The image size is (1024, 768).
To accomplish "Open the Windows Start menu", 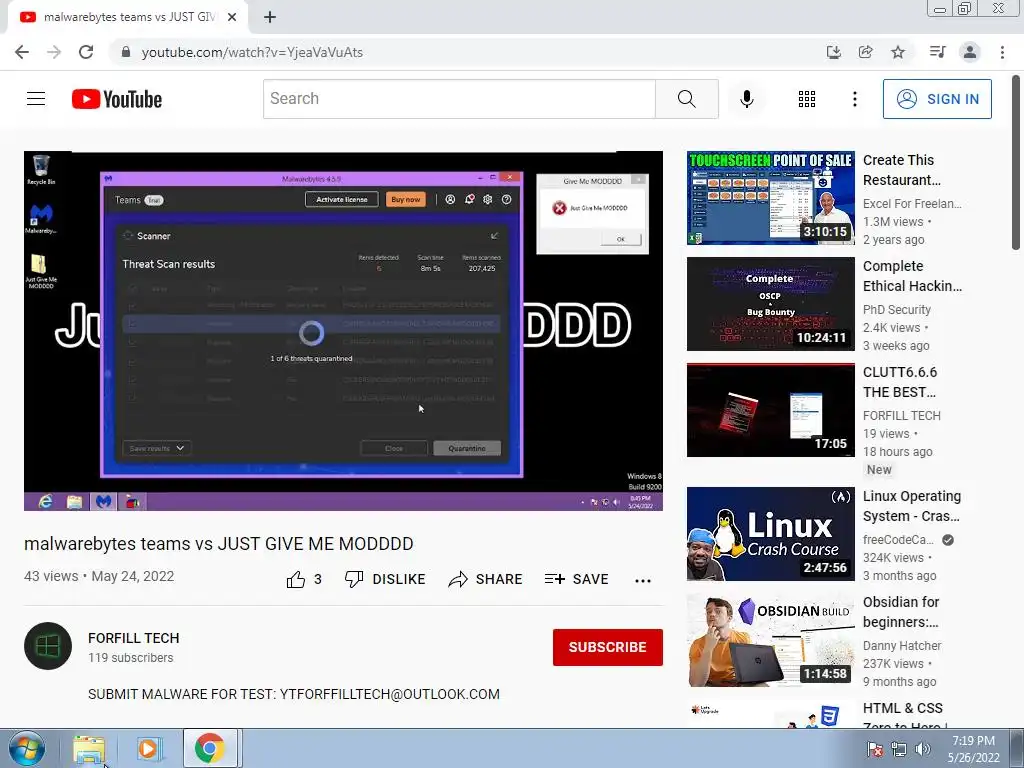I will coord(27,748).
